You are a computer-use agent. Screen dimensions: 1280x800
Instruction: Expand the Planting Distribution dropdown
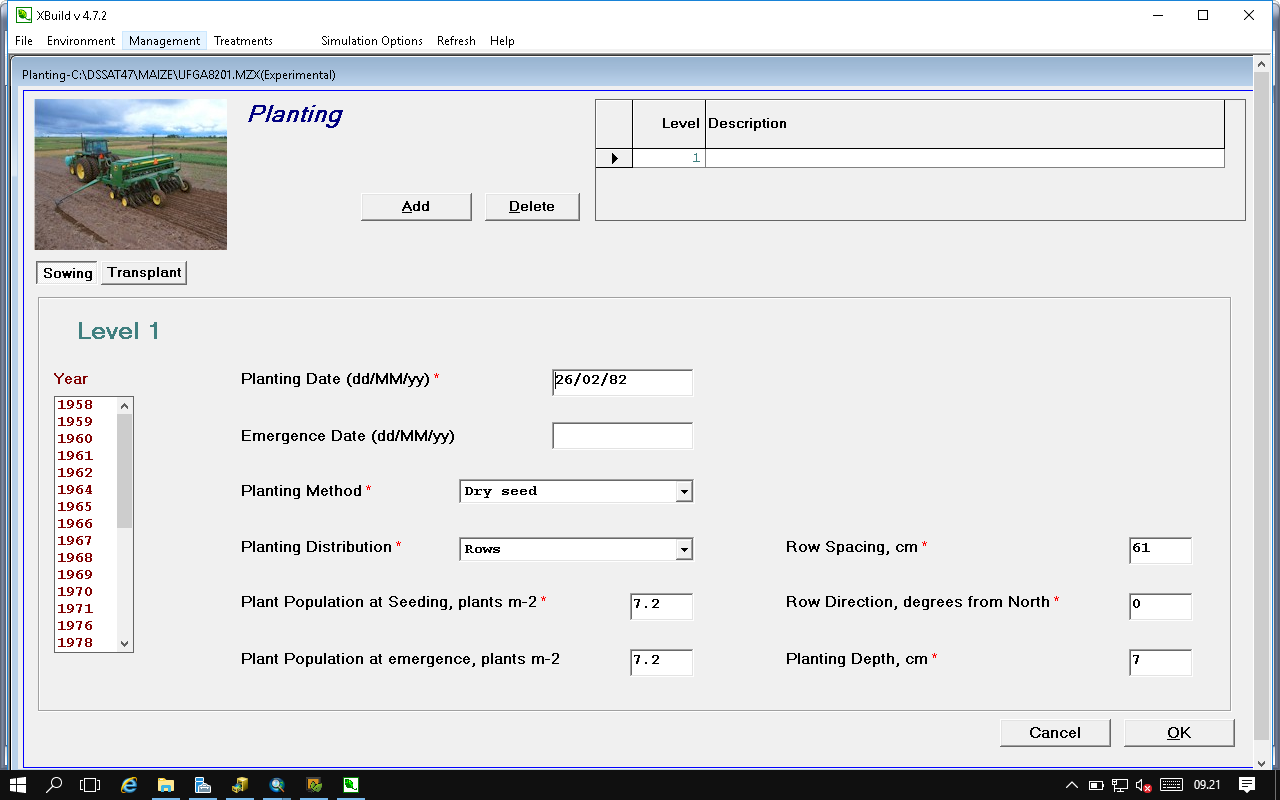click(684, 549)
